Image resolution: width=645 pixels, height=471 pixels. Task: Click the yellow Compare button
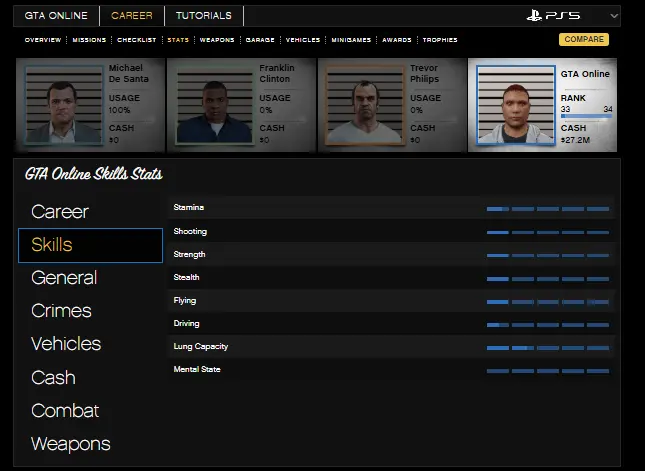583,40
